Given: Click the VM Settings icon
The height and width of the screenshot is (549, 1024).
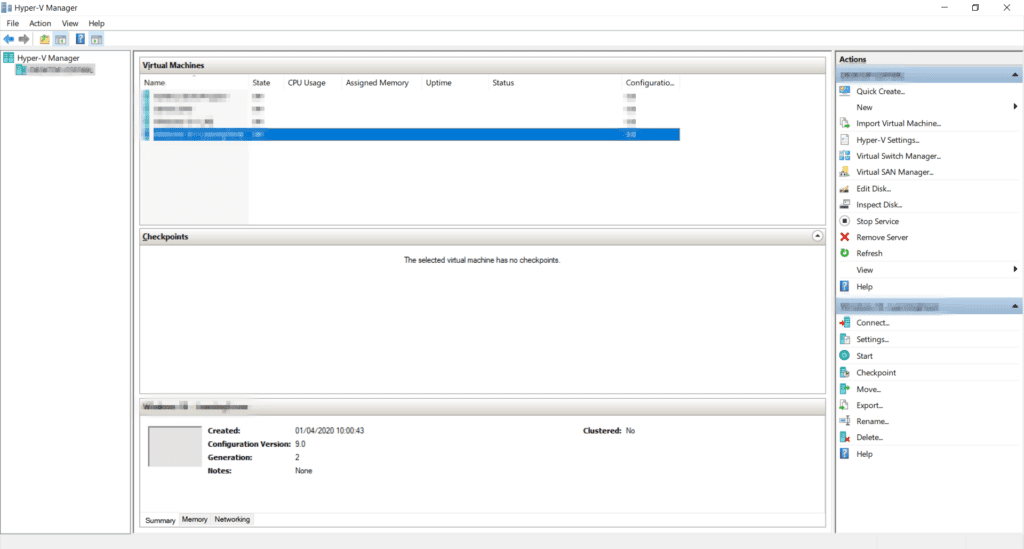Looking at the screenshot, I should [844, 339].
